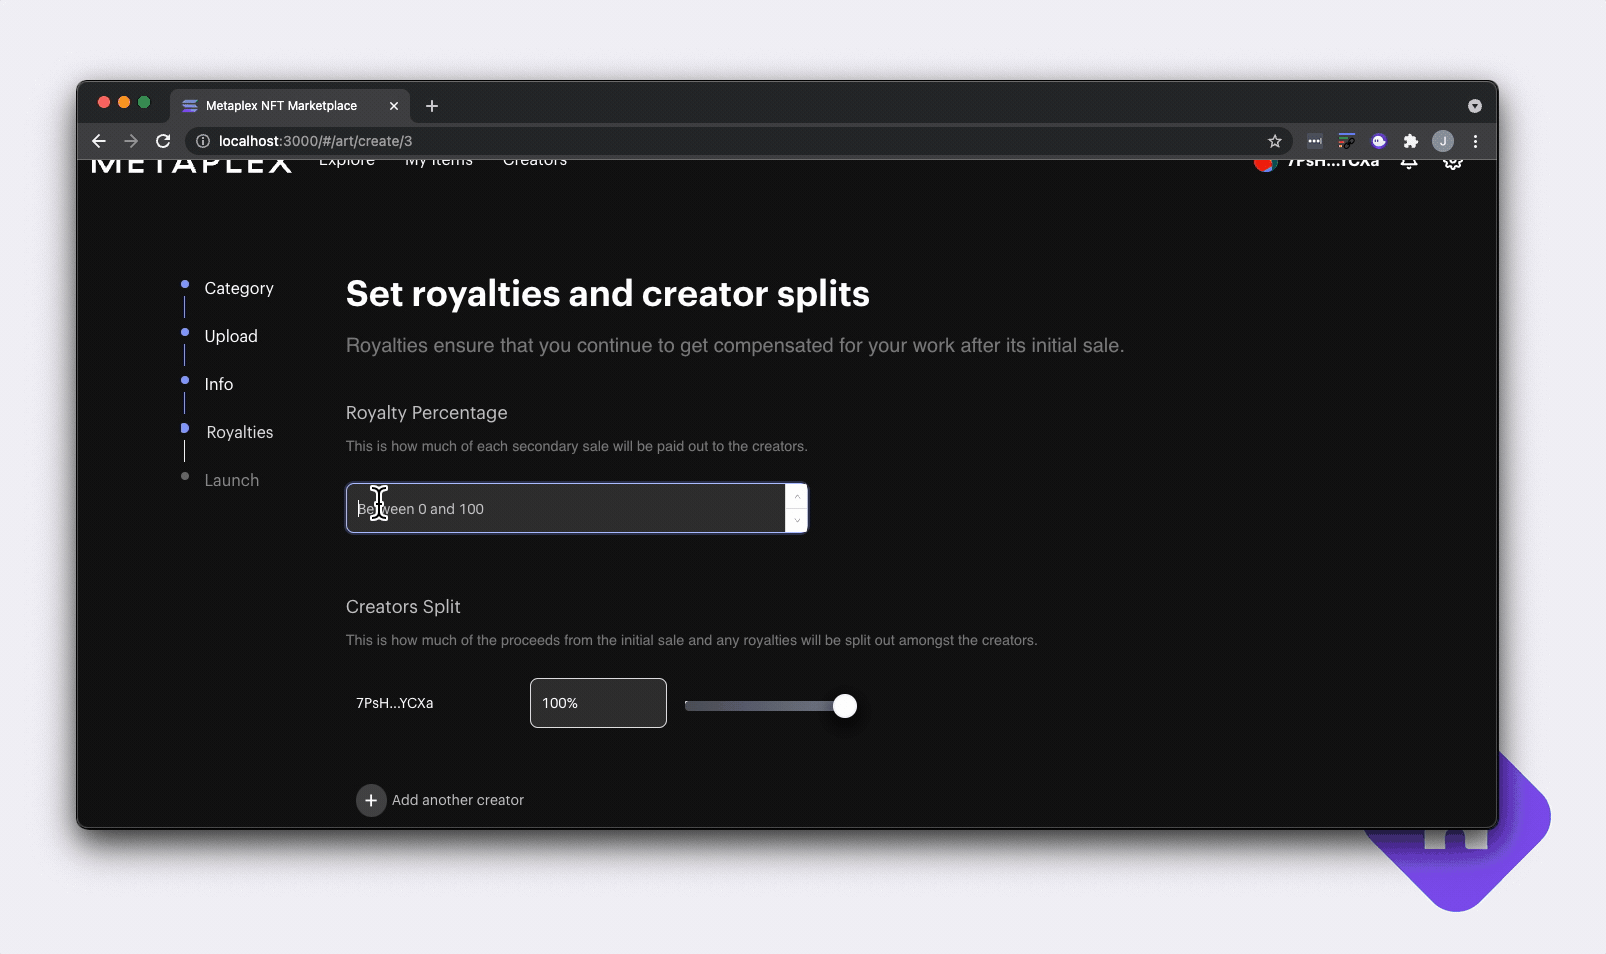Increment royalty percentage with the up arrow

[x=796, y=496]
